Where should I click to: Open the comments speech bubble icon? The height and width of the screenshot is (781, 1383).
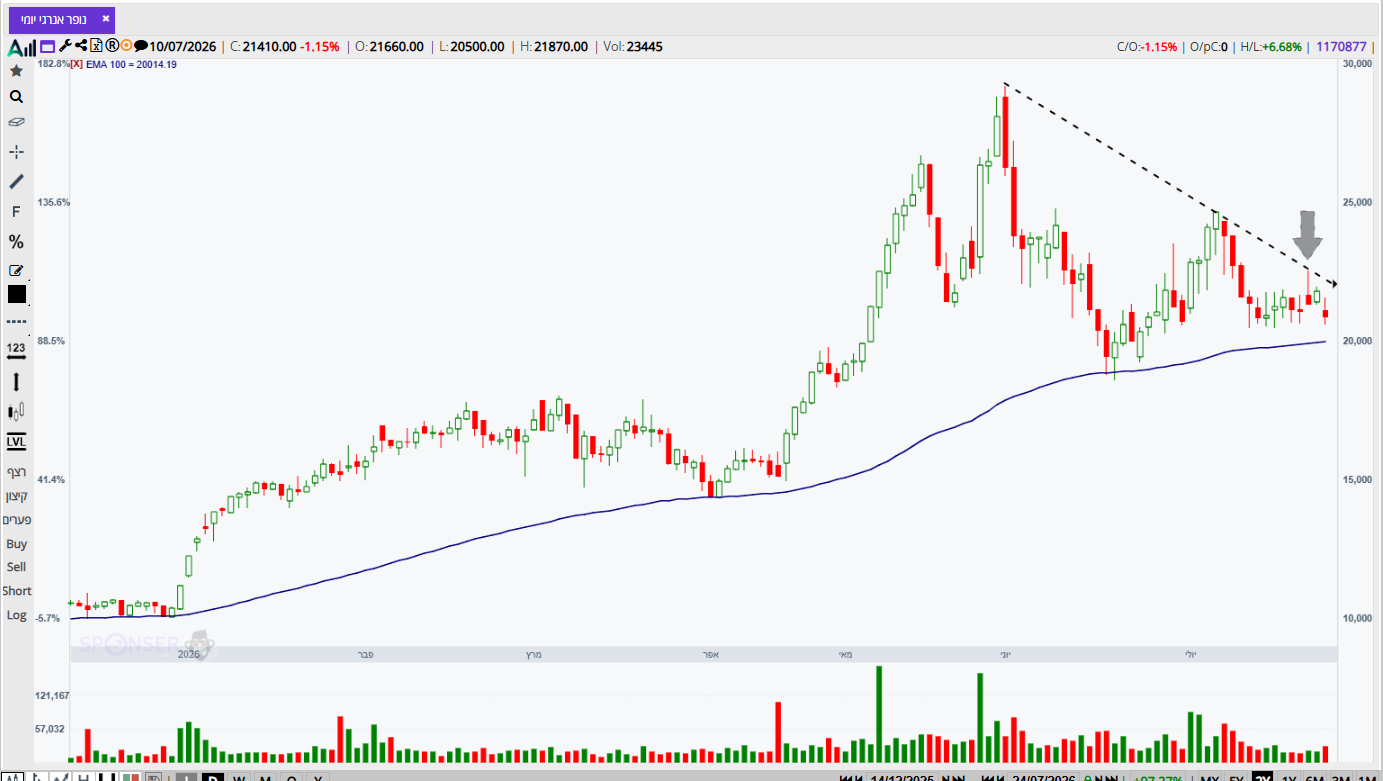pos(141,46)
